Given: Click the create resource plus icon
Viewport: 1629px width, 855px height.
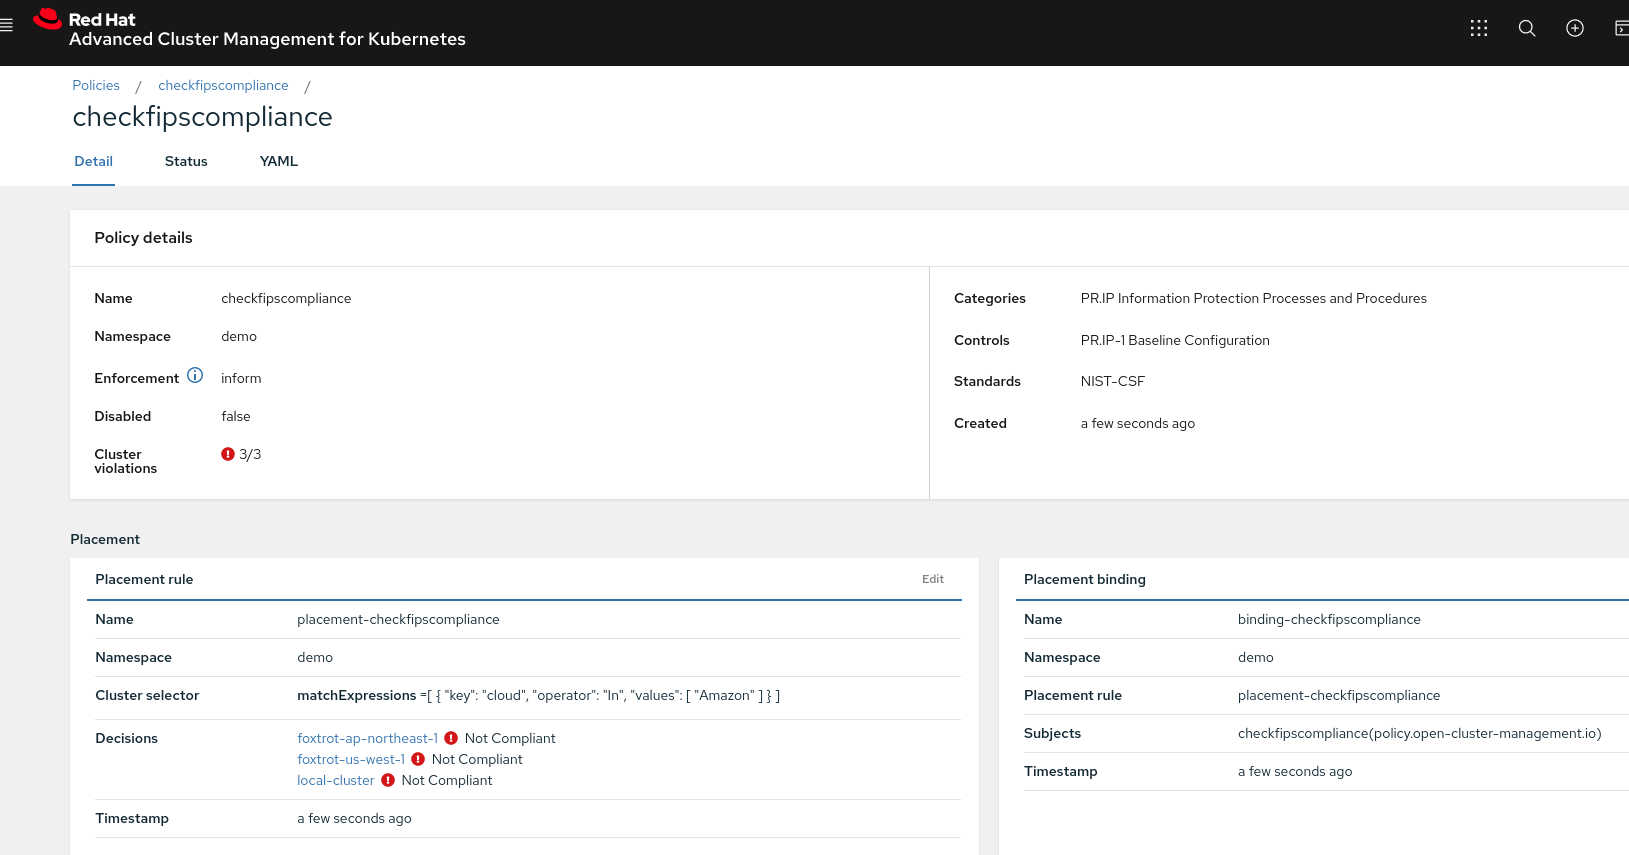Looking at the screenshot, I should (x=1575, y=28).
